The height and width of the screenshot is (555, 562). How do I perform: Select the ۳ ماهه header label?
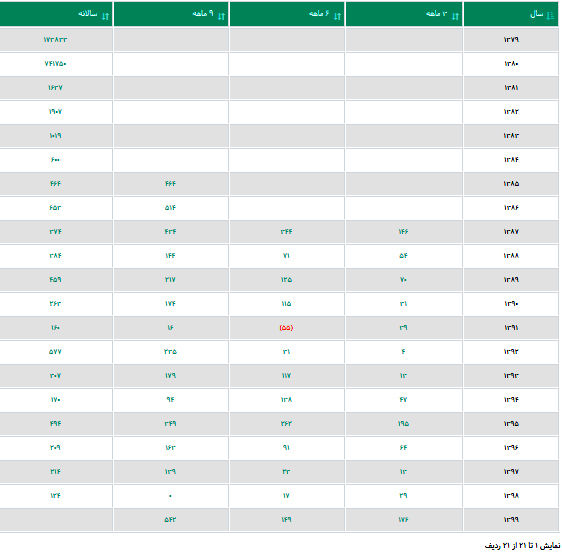436,14
